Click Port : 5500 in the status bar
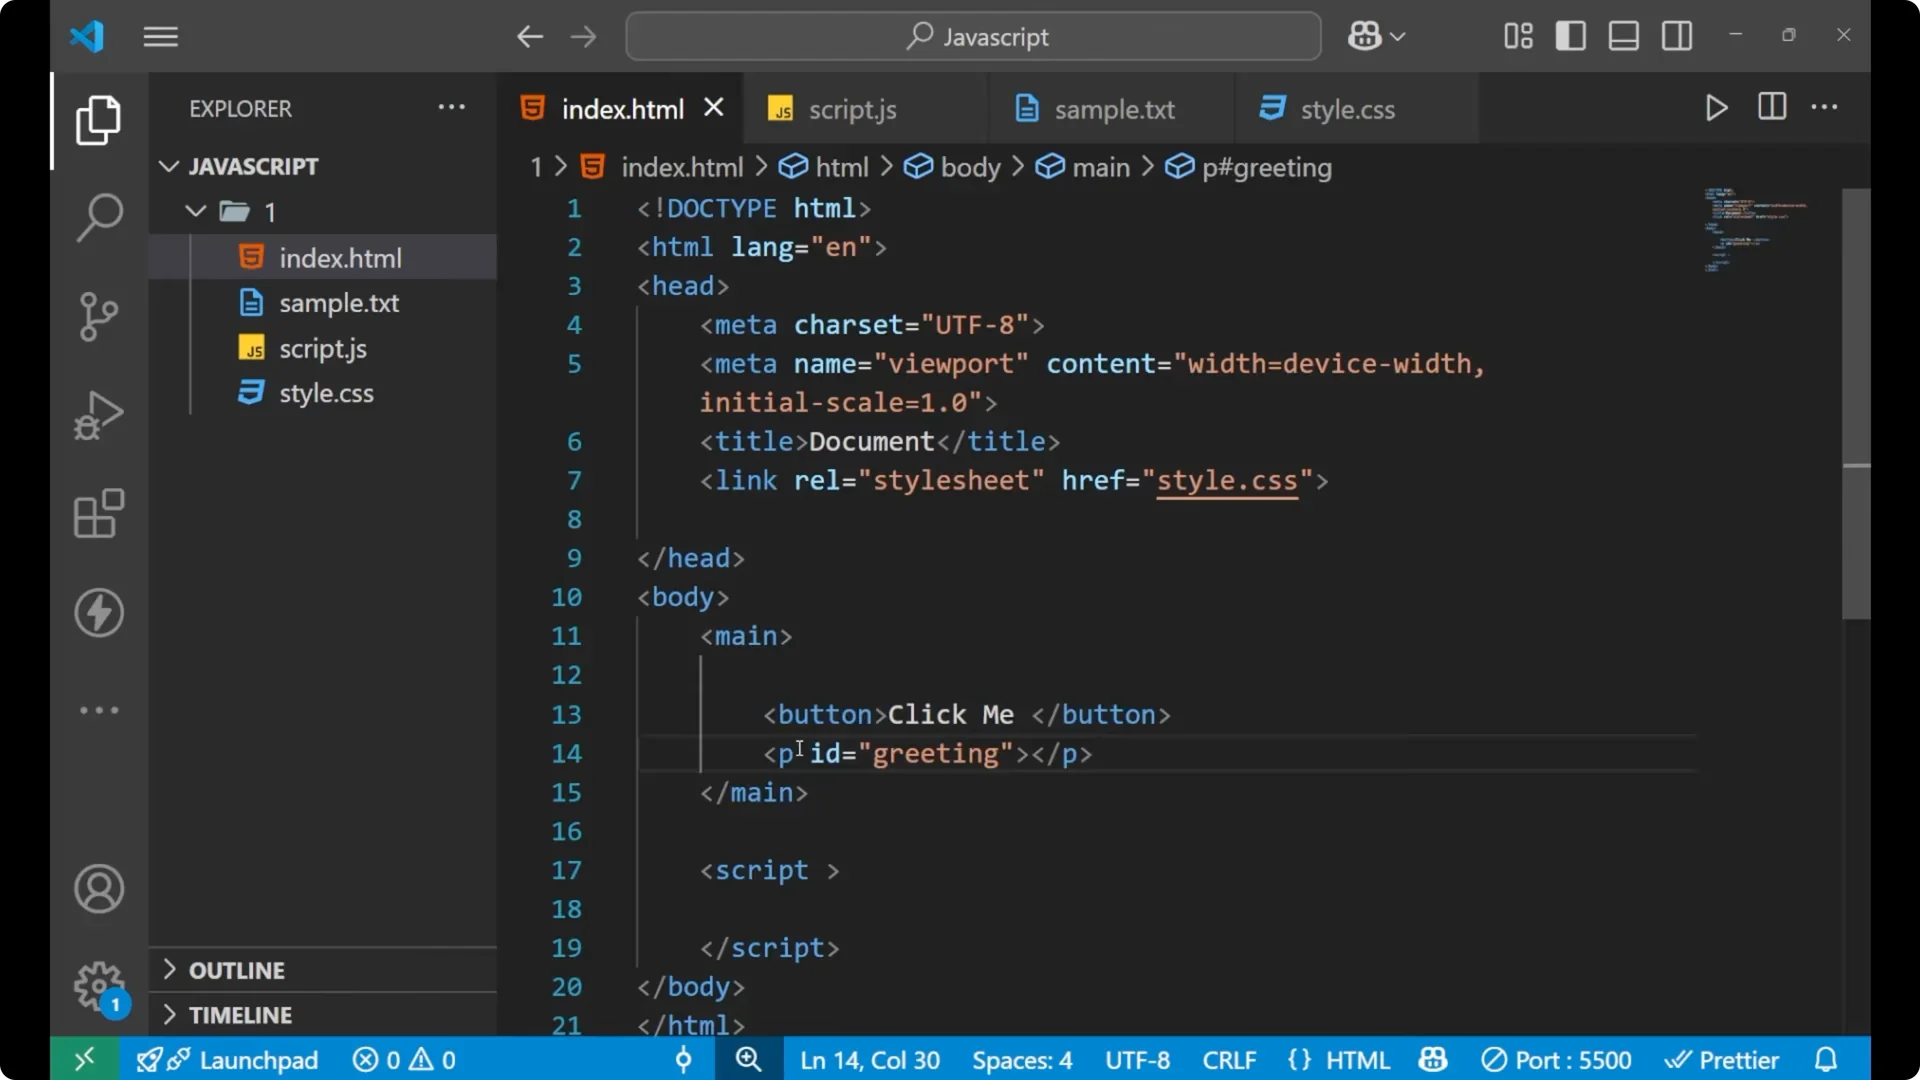Viewport: 1920px width, 1080px height. [1556, 1059]
